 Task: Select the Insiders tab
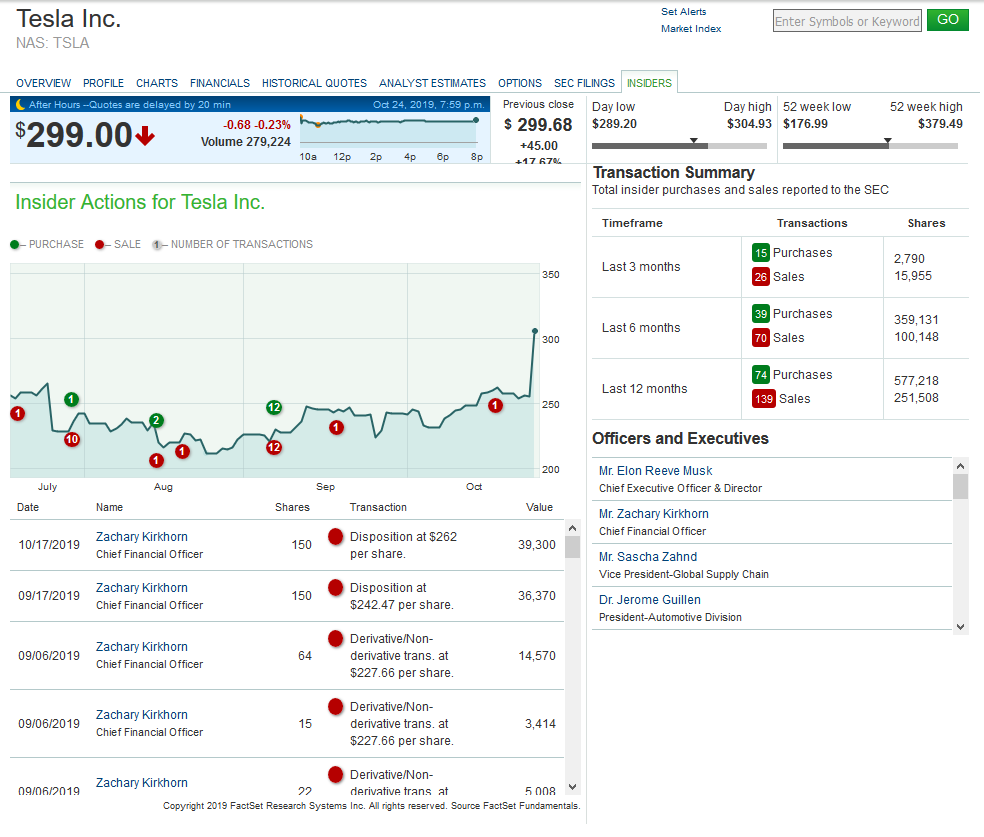(649, 83)
